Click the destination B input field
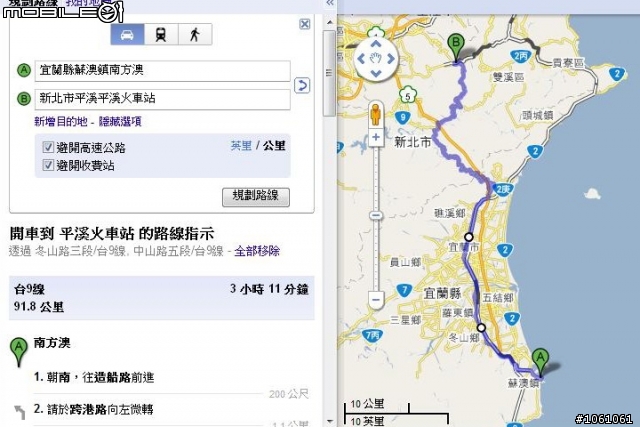 pyautogui.click(x=162, y=99)
